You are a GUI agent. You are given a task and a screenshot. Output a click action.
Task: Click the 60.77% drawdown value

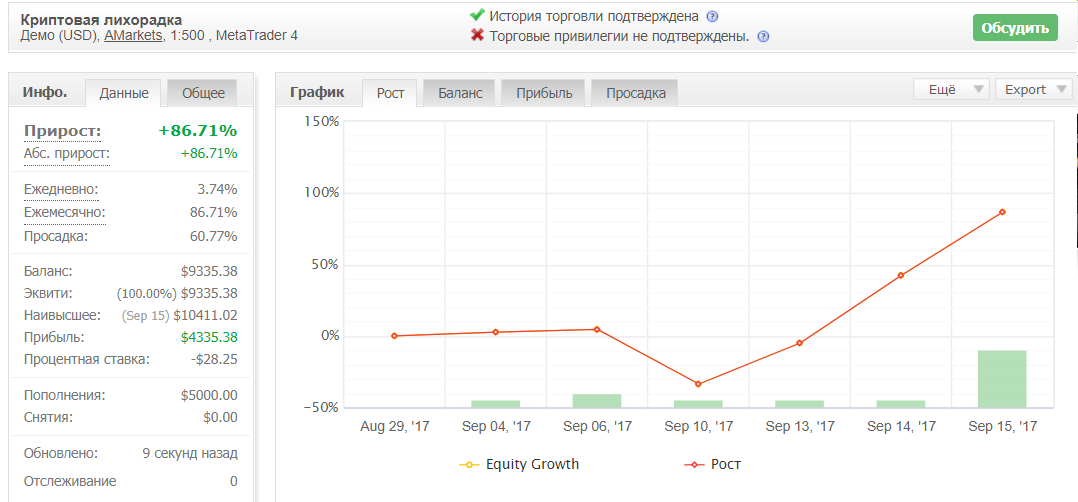point(214,236)
